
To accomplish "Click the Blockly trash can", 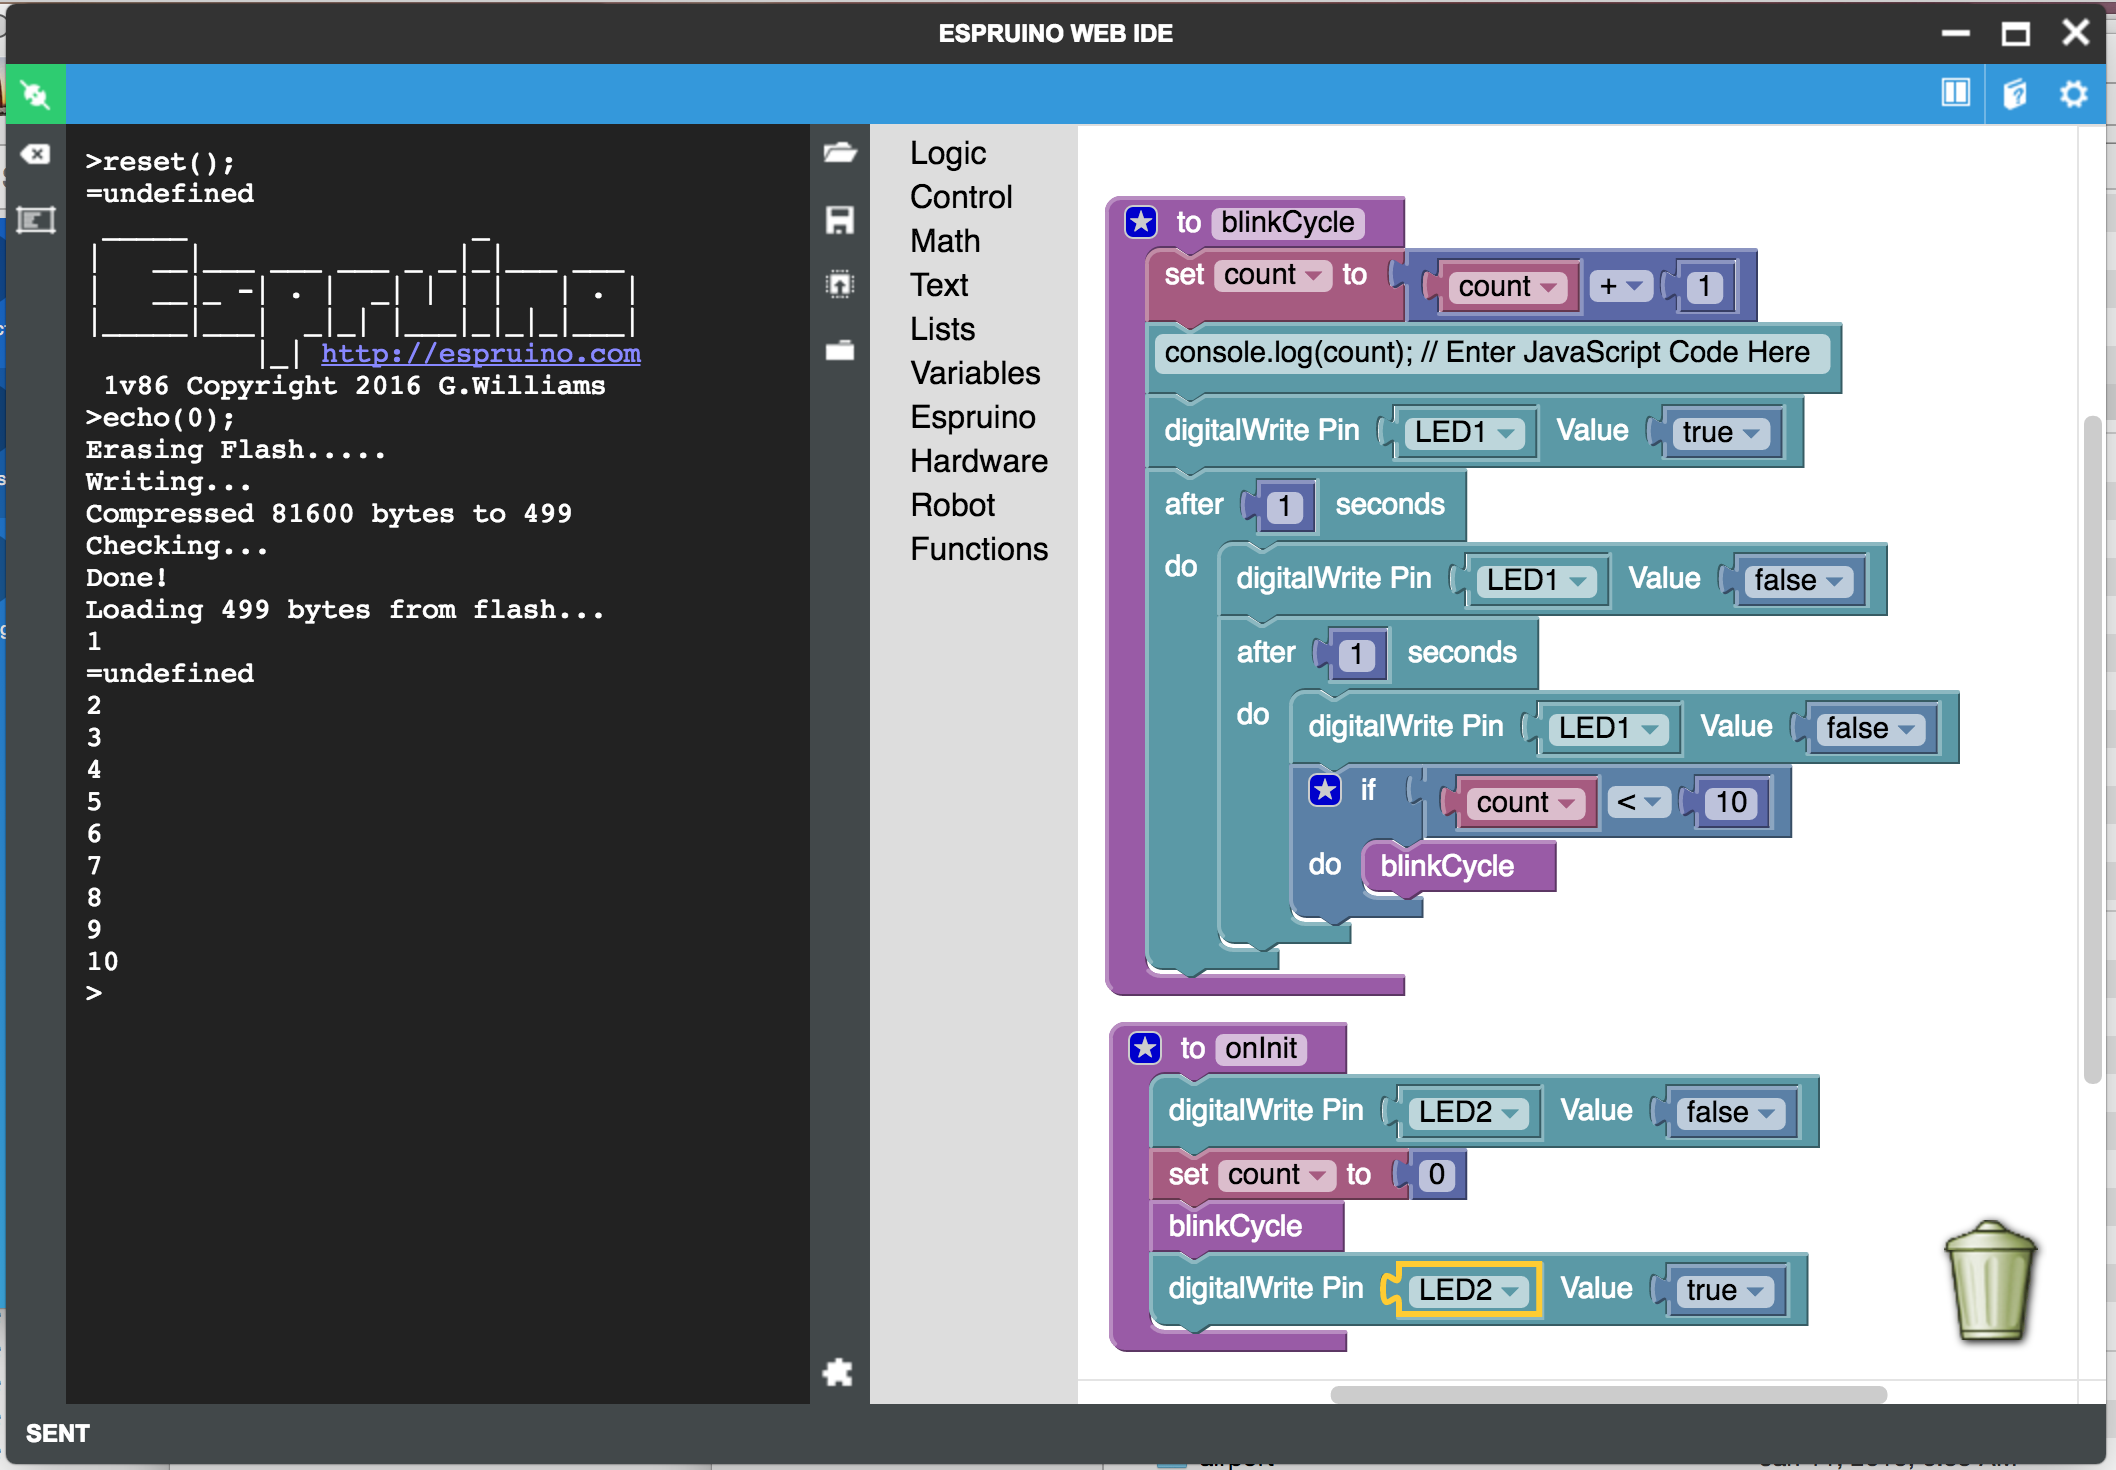I will tap(1990, 1280).
